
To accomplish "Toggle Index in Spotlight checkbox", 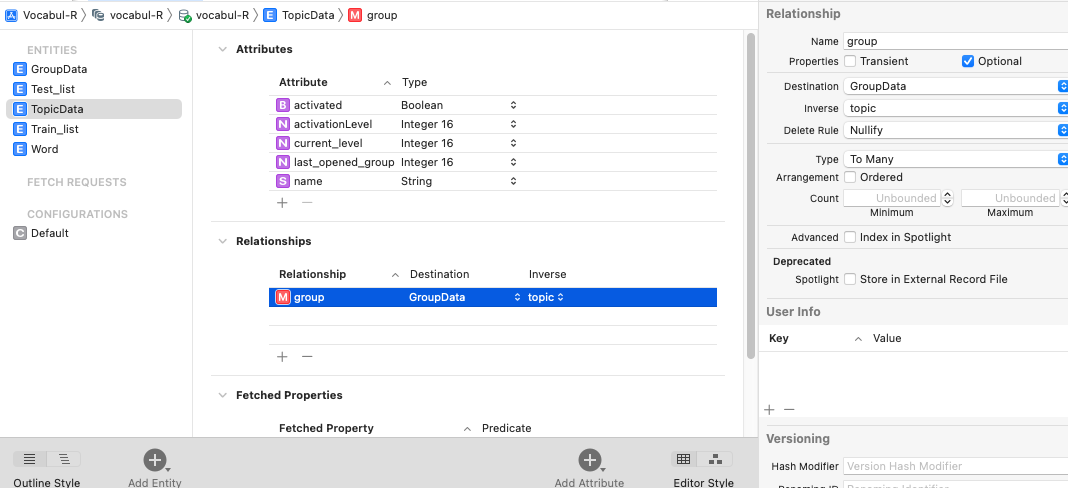I will pyautogui.click(x=850, y=237).
